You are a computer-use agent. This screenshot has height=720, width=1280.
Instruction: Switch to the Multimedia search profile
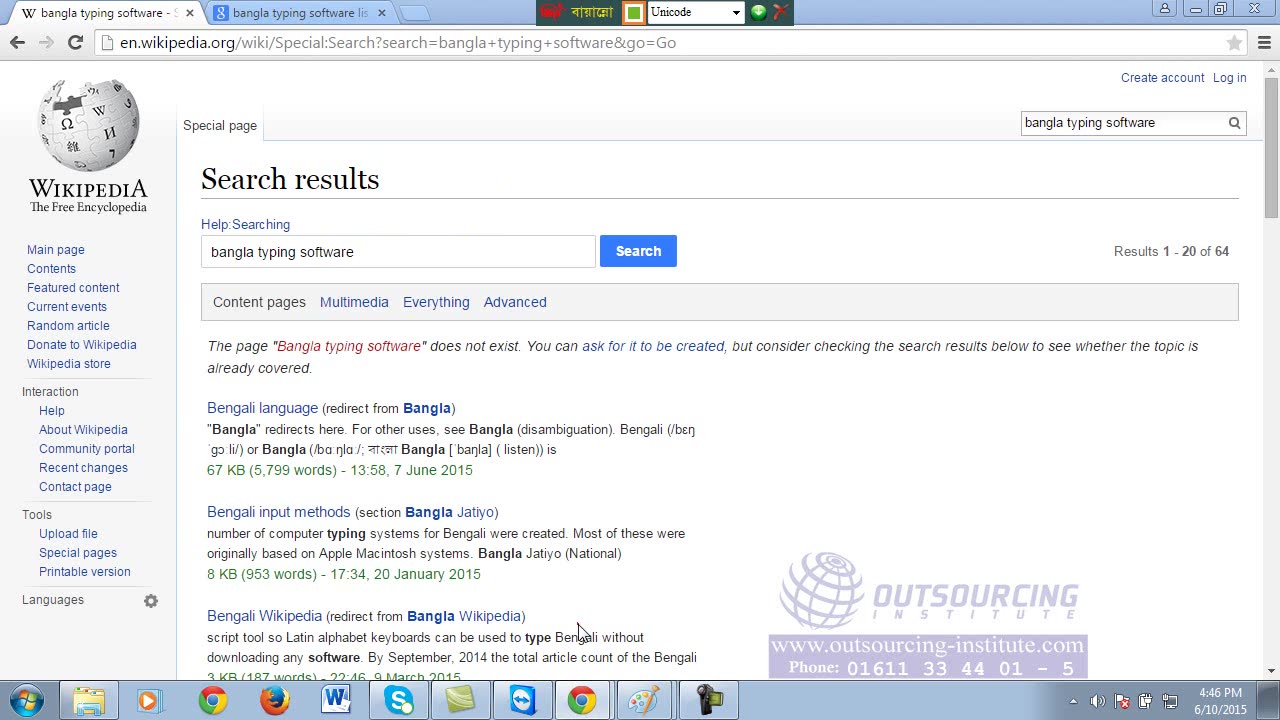tap(354, 302)
